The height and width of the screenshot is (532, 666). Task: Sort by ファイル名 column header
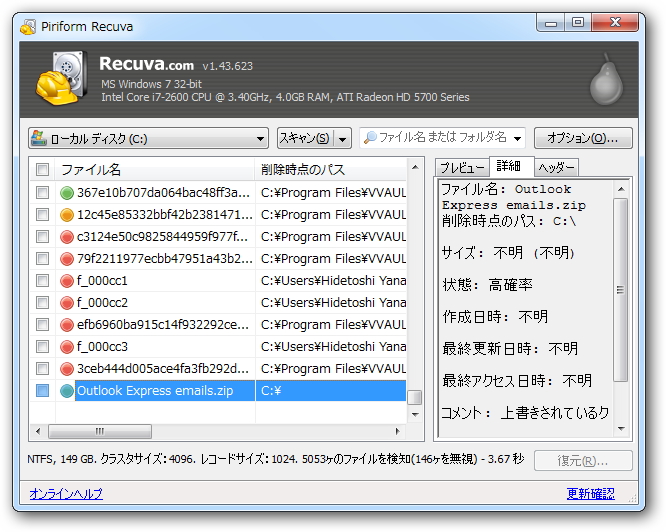coord(155,170)
